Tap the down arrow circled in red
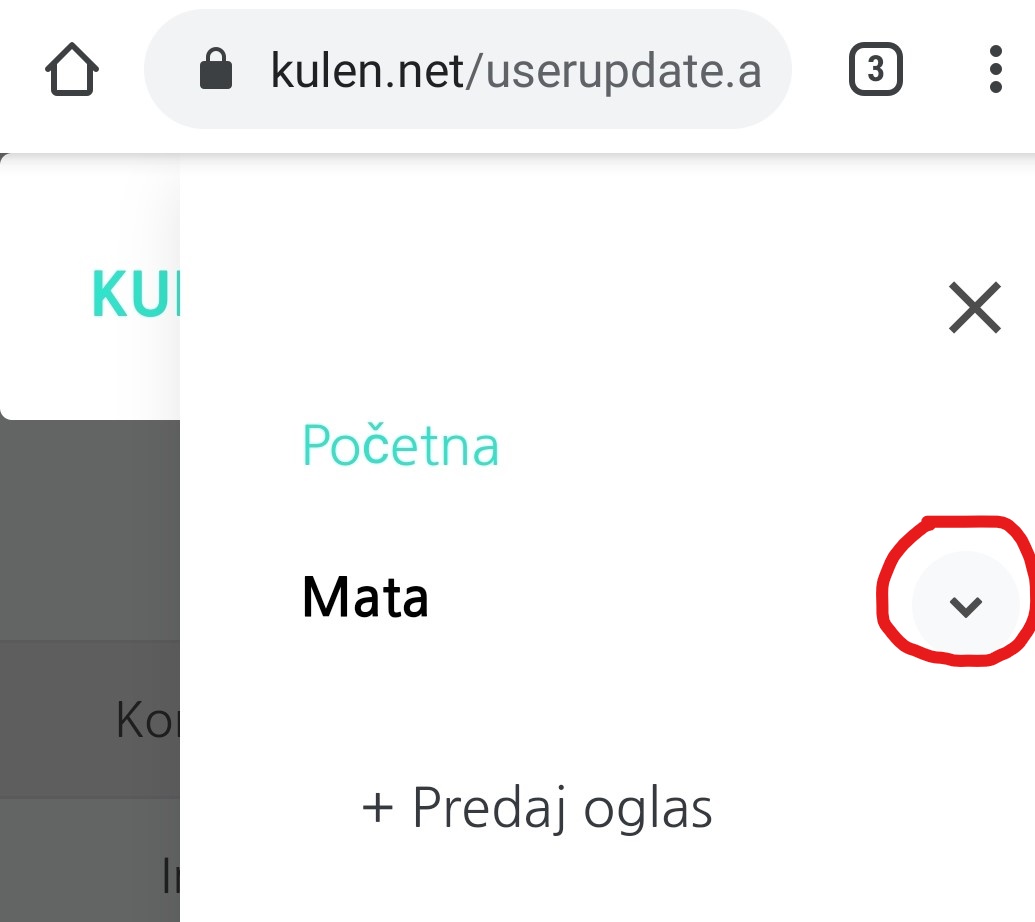This screenshot has width=1035, height=922. [x=965, y=605]
